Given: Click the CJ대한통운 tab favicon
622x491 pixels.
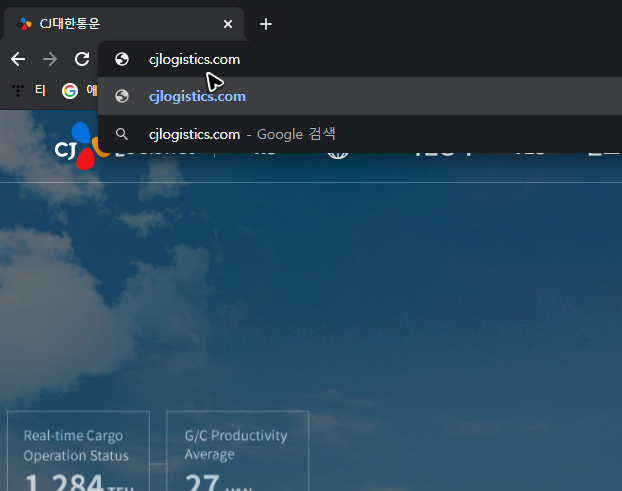Looking at the screenshot, I should tap(24, 24).
